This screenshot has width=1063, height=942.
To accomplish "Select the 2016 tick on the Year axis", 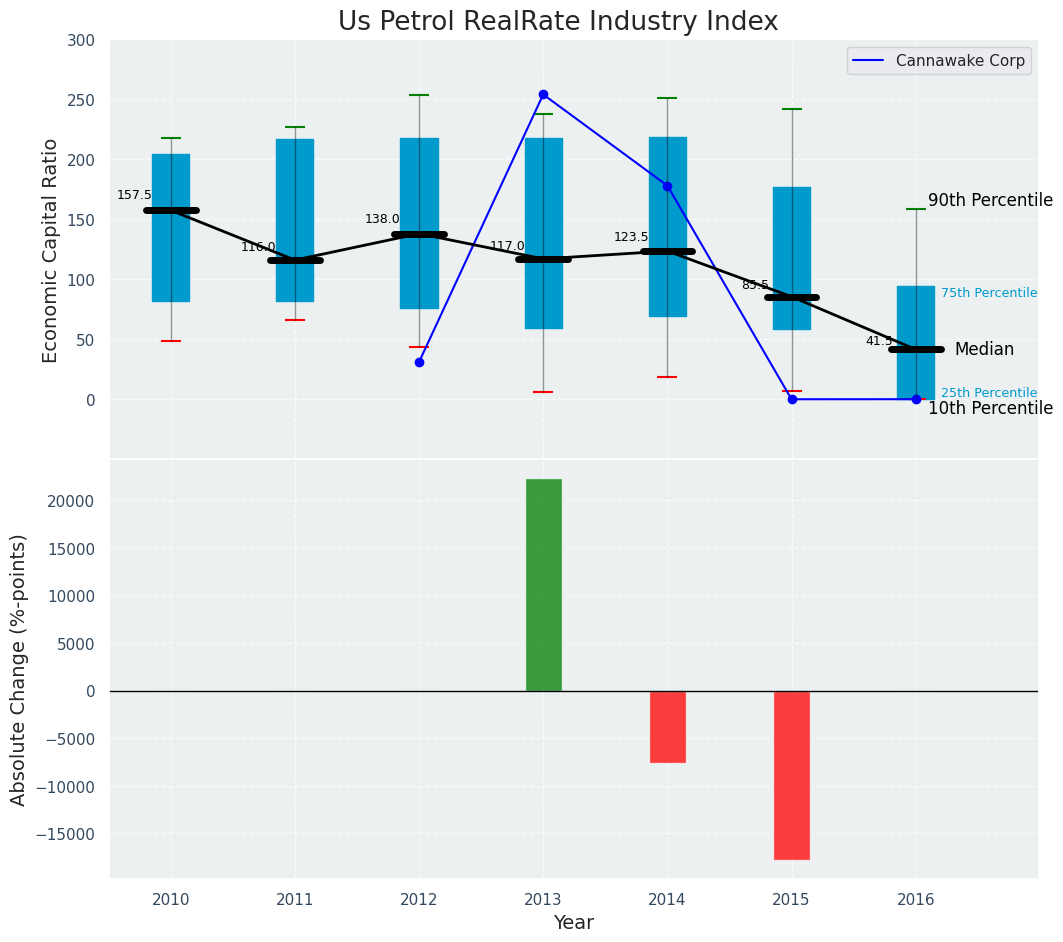I will (916, 900).
